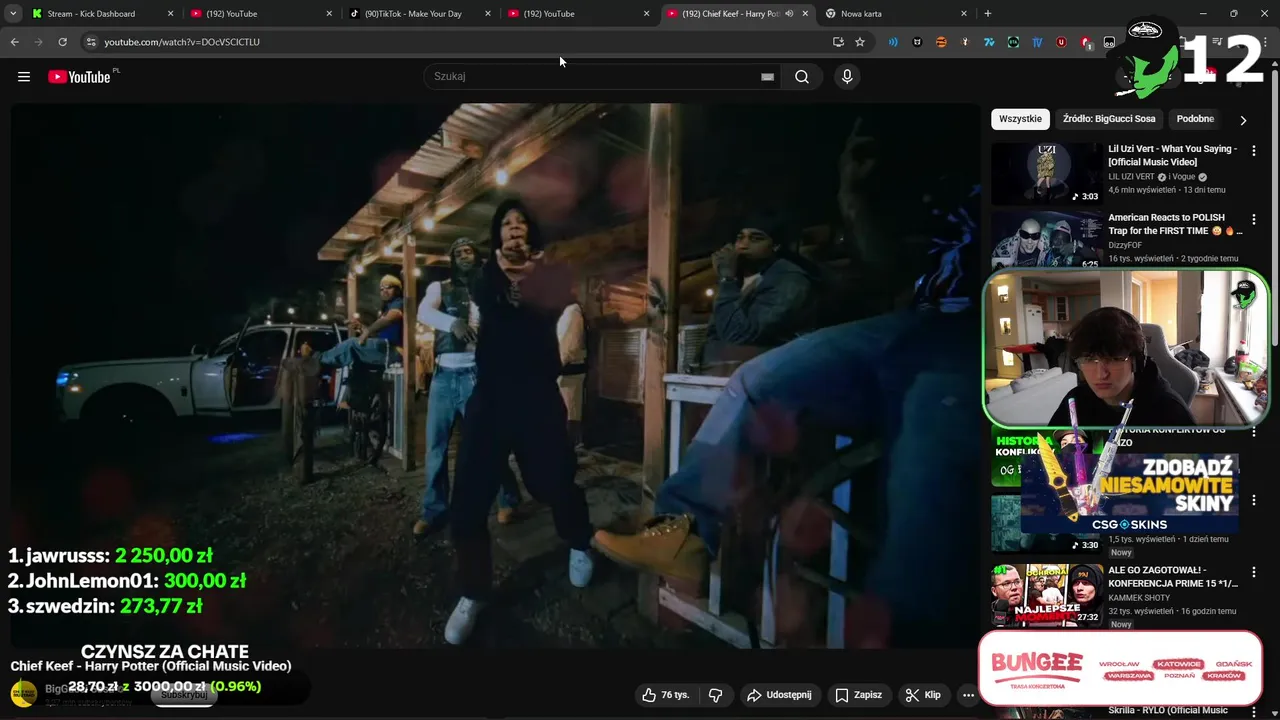1280x720 pixels.
Task: Go back with the browser back arrow
Action: point(14,42)
